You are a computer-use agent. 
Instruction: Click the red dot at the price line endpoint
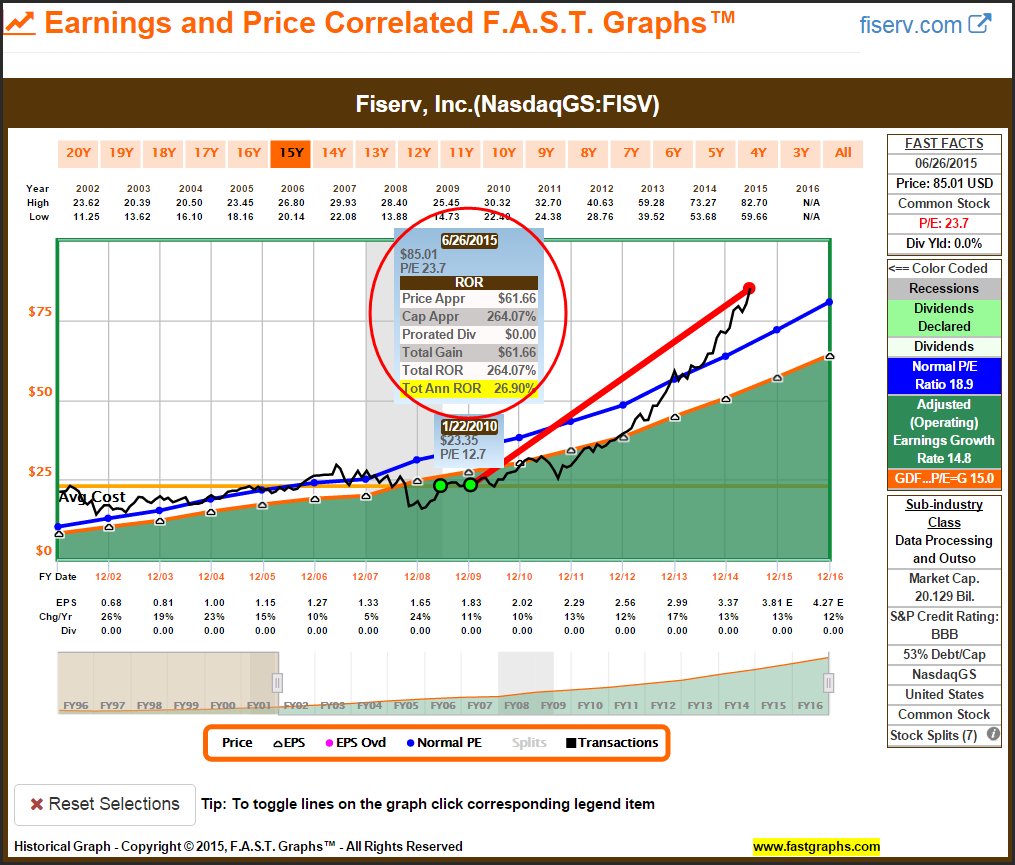tap(749, 289)
